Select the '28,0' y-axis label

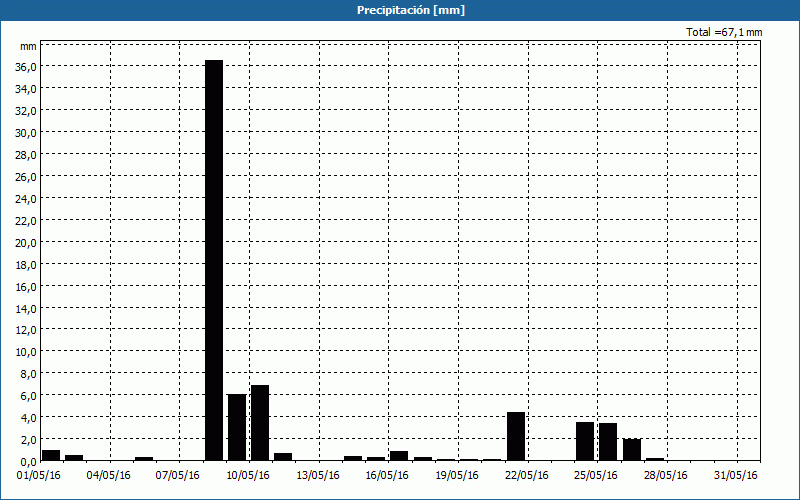tap(26, 155)
